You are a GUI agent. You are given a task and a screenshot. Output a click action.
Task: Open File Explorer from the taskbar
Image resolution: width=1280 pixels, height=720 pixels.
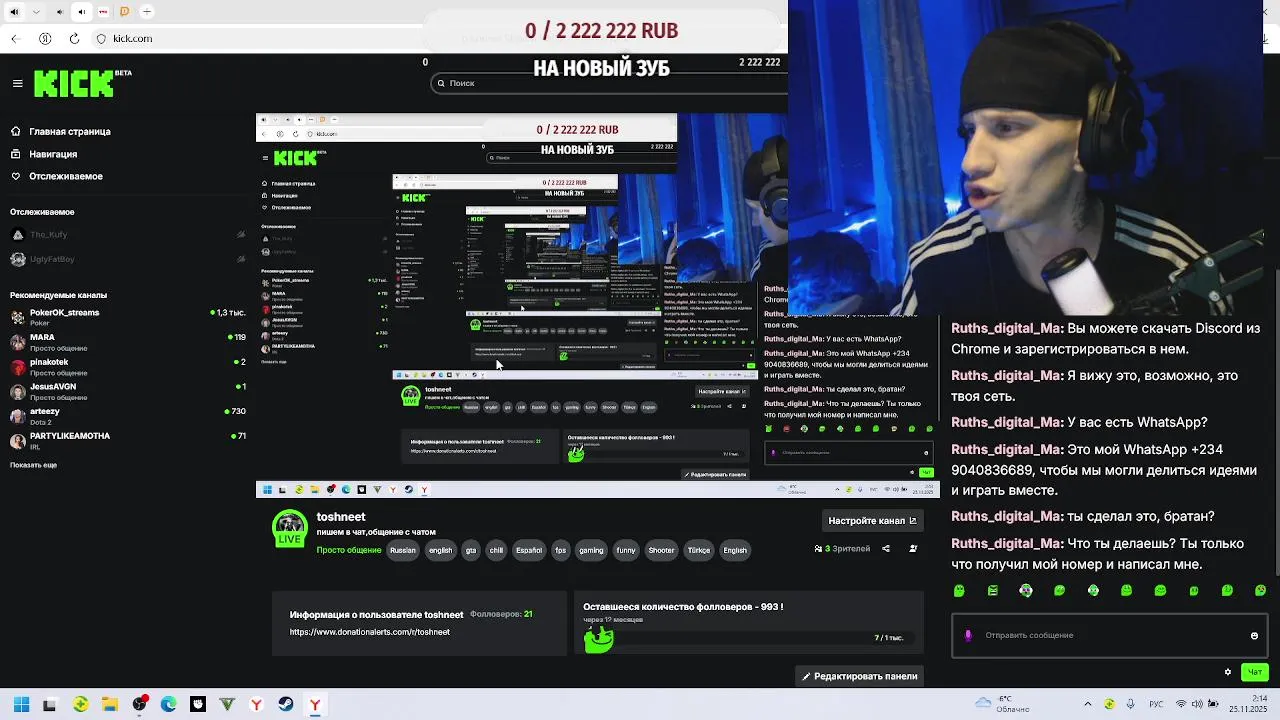pos(110,705)
